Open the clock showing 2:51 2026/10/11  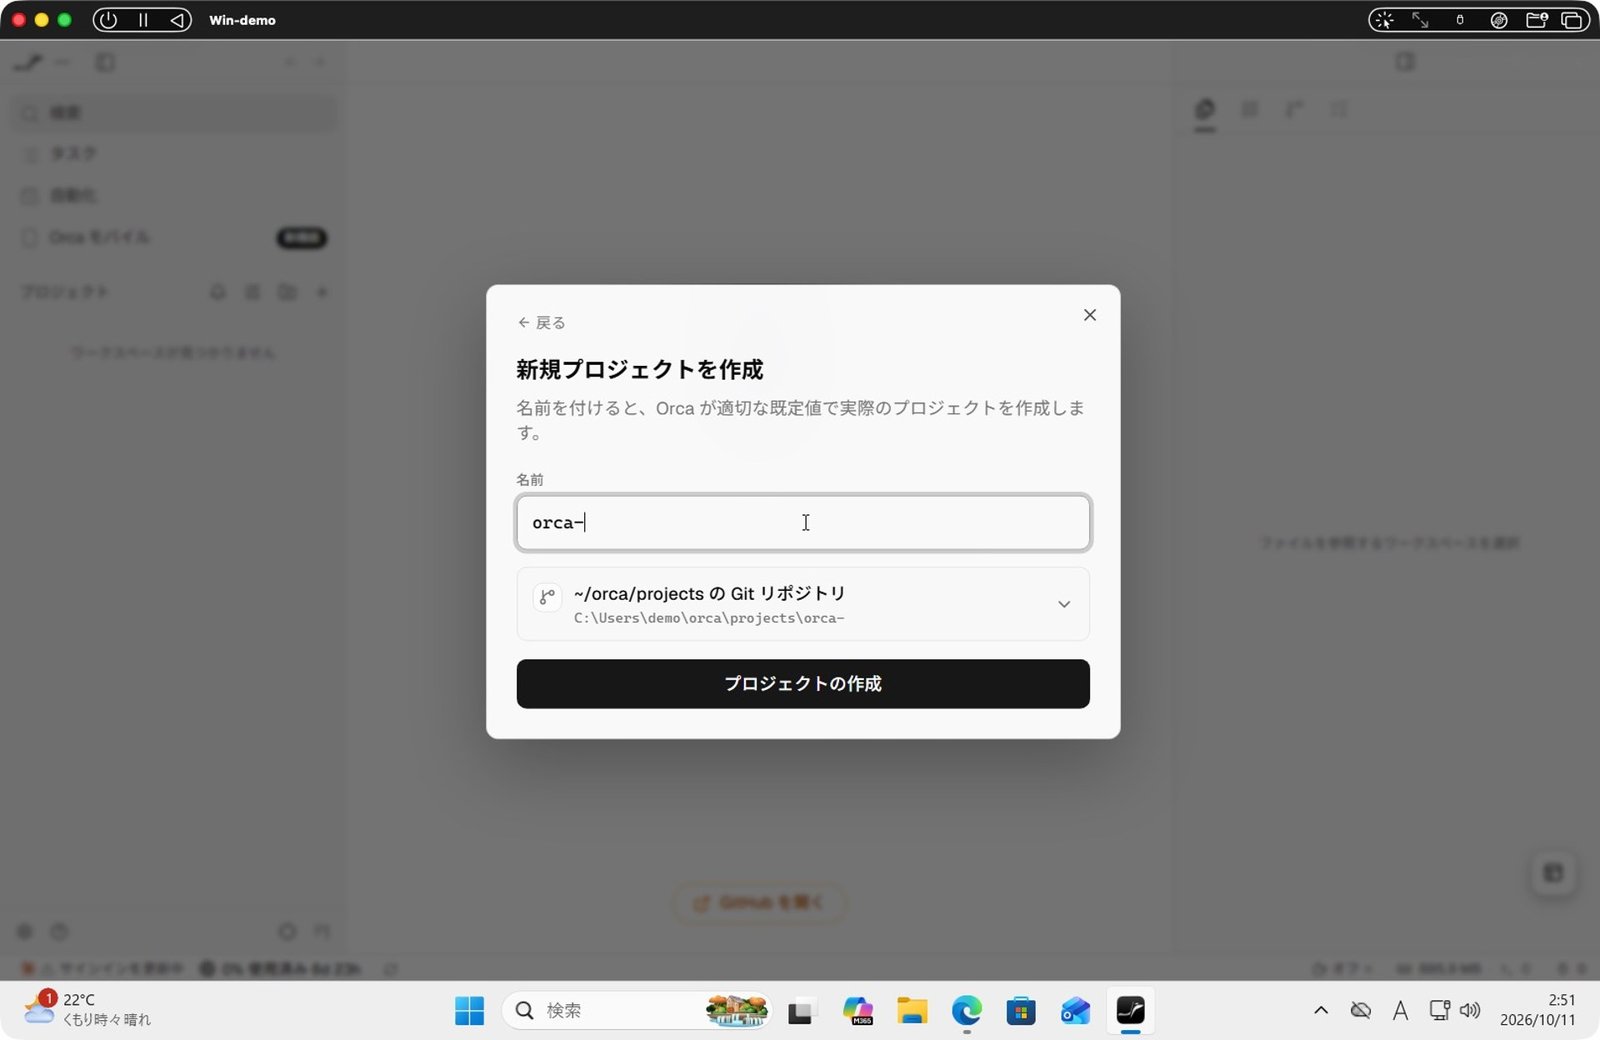pos(1537,1010)
